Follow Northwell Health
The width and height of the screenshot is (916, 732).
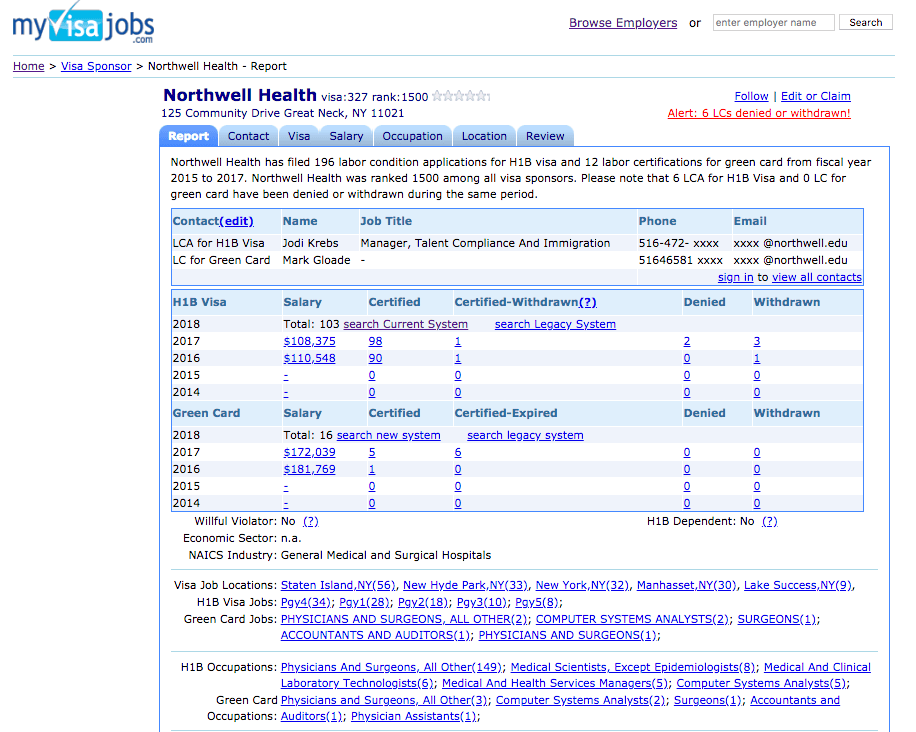pos(751,96)
